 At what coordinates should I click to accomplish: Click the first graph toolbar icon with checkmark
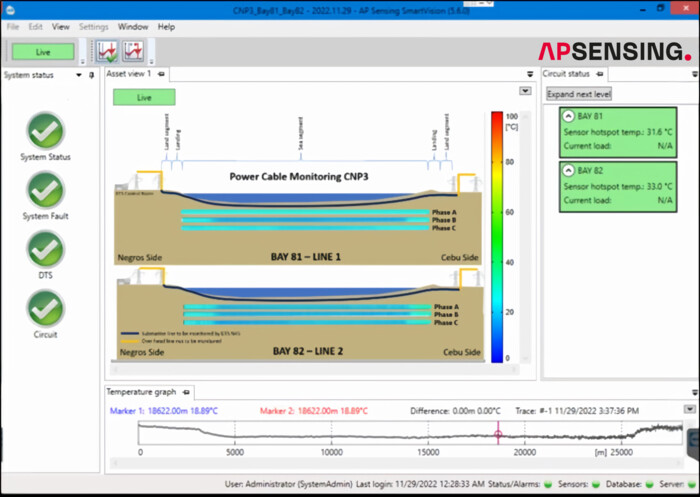click(x=107, y=51)
